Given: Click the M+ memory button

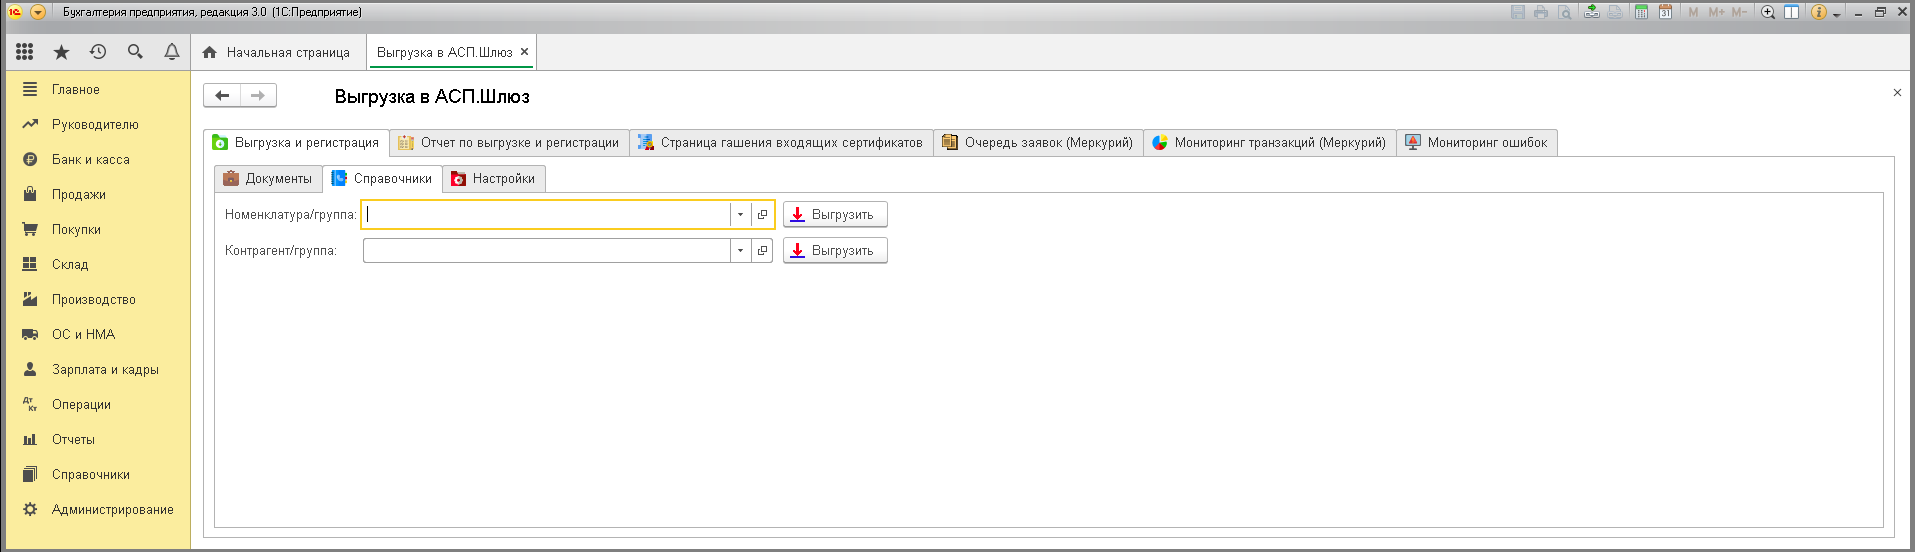Looking at the screenshot, I should (x=1717, y=12).
